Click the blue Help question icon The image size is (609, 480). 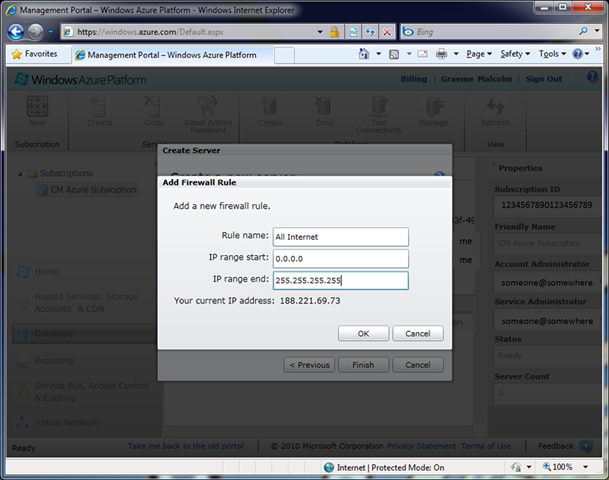[x=578, y=54]
